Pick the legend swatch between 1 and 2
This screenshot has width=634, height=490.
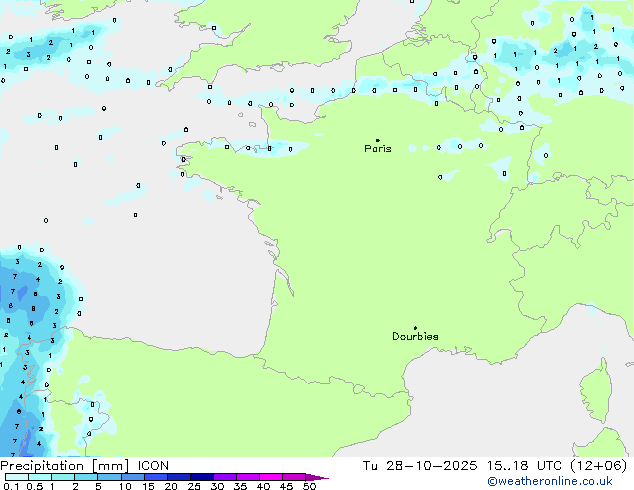[63, 477]
